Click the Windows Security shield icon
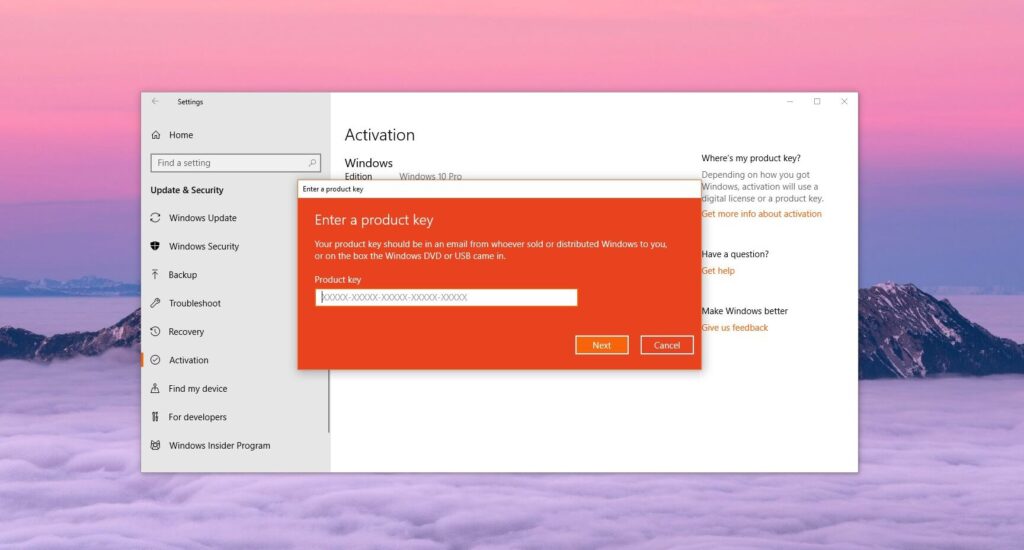 (155, 246)
